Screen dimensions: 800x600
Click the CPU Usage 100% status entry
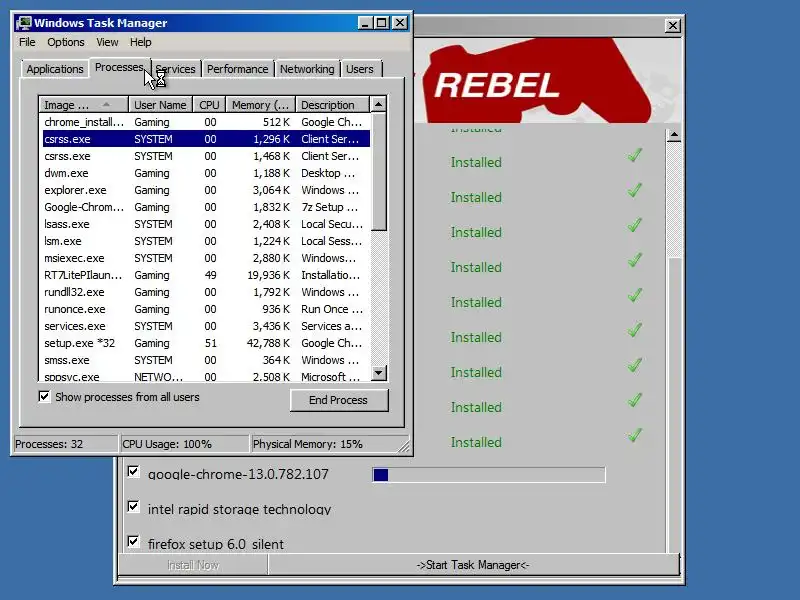click(x=184, y=444)
